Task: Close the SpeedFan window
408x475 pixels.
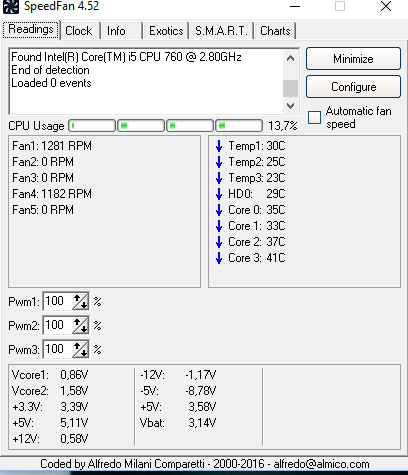Action: (x=386, y=6)
